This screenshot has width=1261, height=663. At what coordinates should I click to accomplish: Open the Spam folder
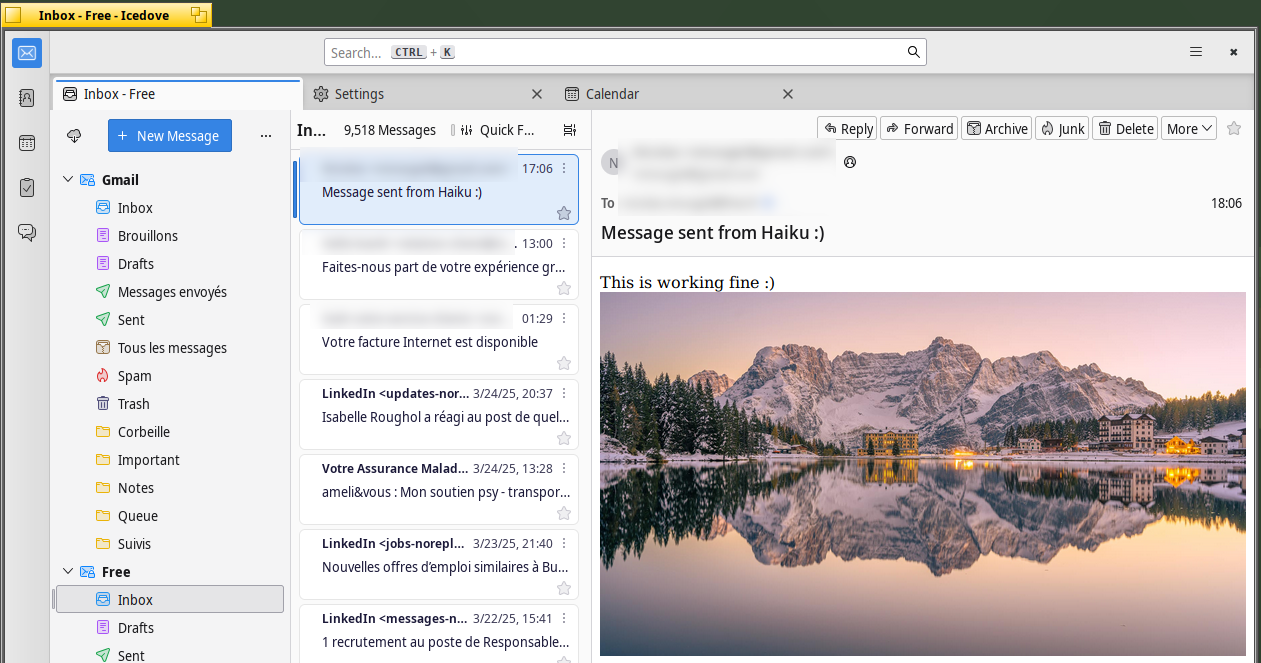[x=170, y=376]
